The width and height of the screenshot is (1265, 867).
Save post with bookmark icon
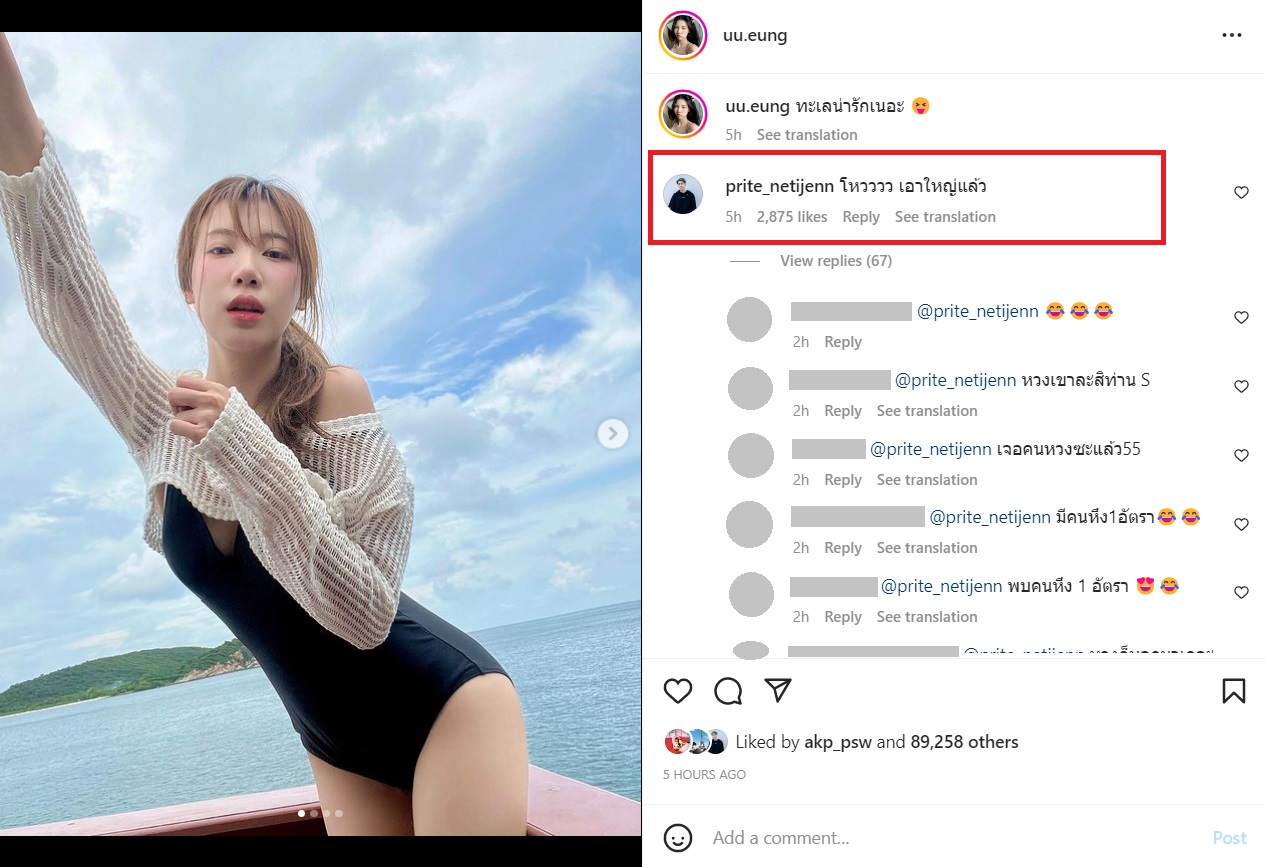tap(1233, 691)
